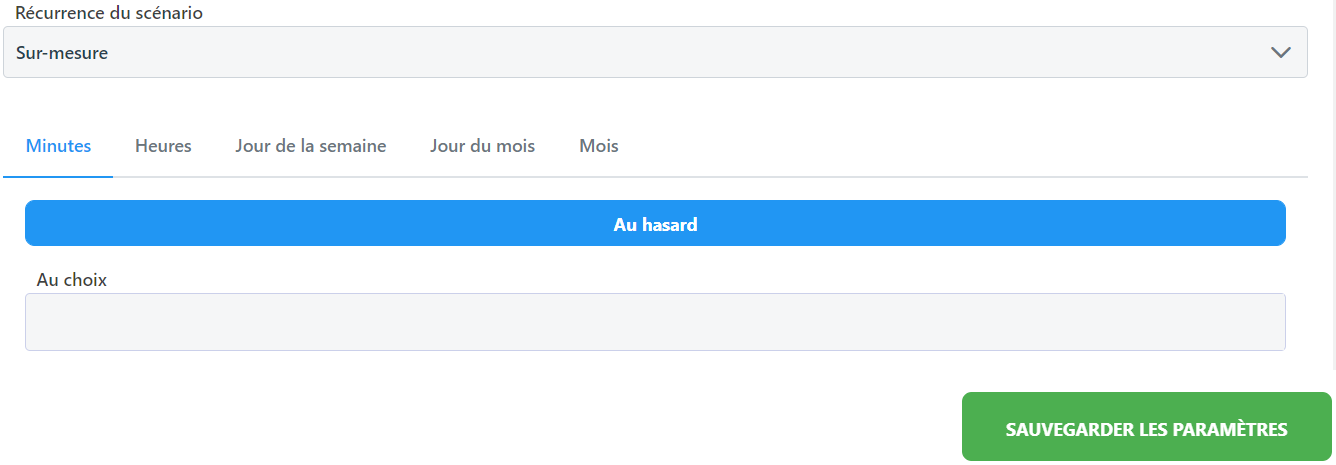
Task: Save the parameters with the green button
Action: coord(1146,429)
